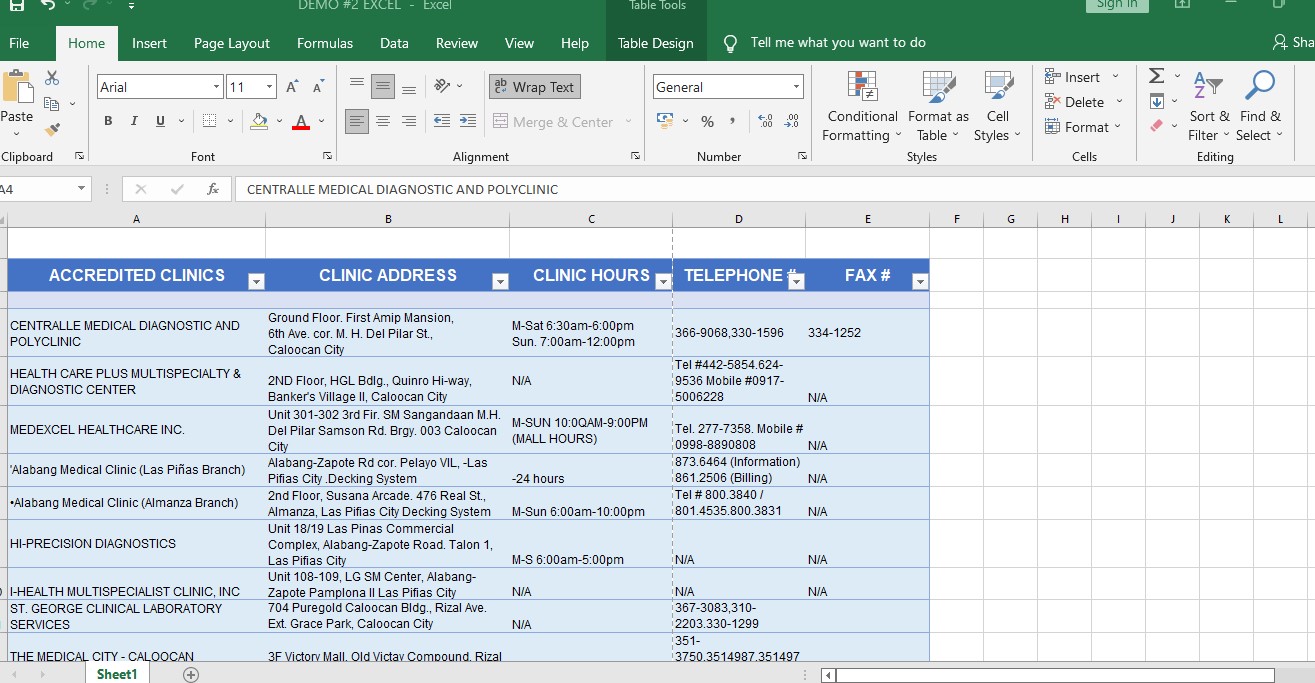Click AutoSum sigma icon
The image size is (1315, 683).
pyautogui.click(x=1157, y=76)
